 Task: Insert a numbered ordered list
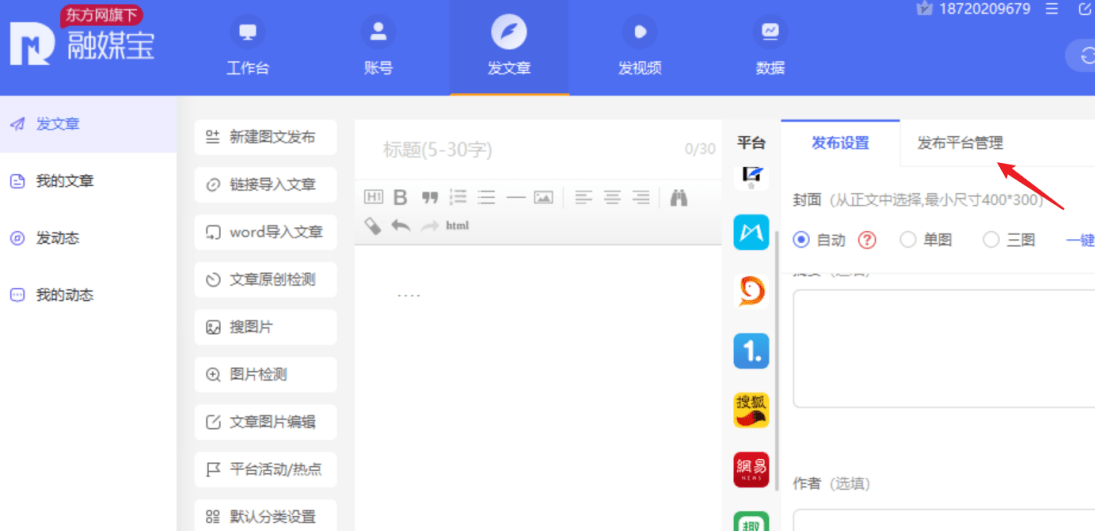click(x=458, y=197)
